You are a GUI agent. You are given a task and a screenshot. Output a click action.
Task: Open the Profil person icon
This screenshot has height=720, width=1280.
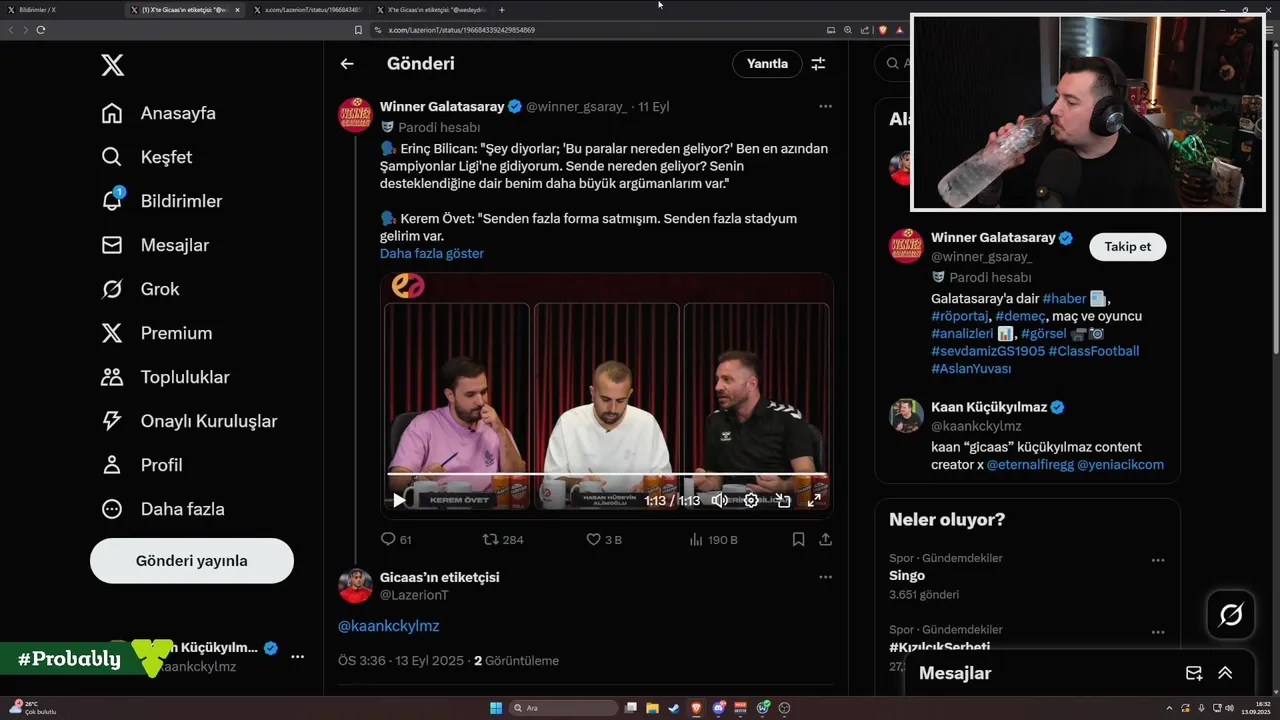[112, 465]
